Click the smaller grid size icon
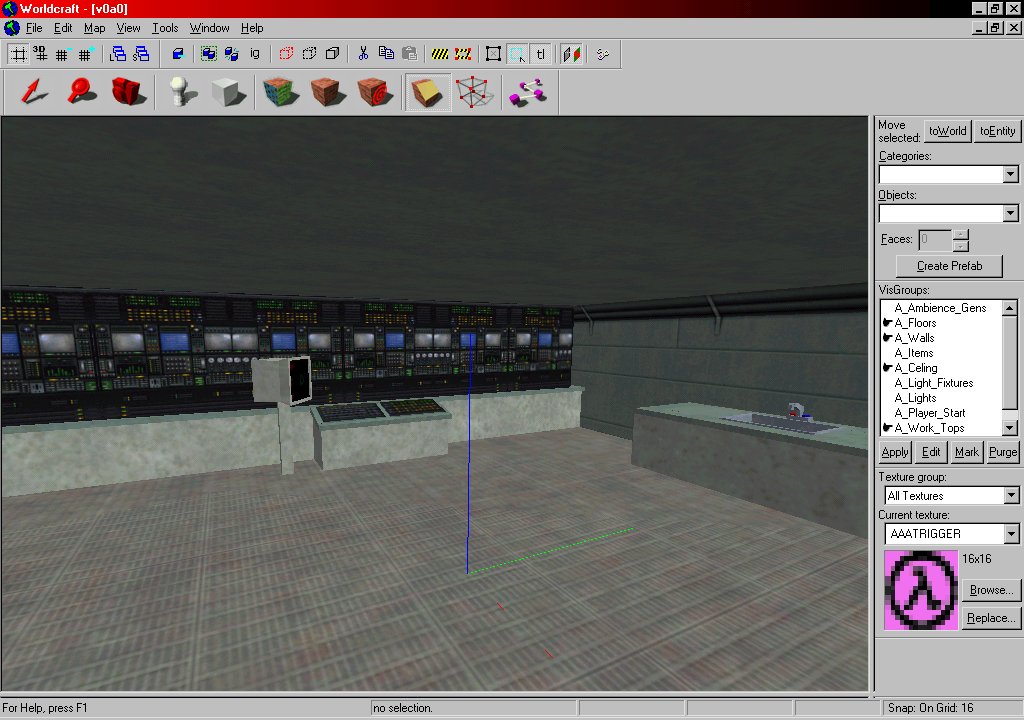 click(x=63, y=54)
